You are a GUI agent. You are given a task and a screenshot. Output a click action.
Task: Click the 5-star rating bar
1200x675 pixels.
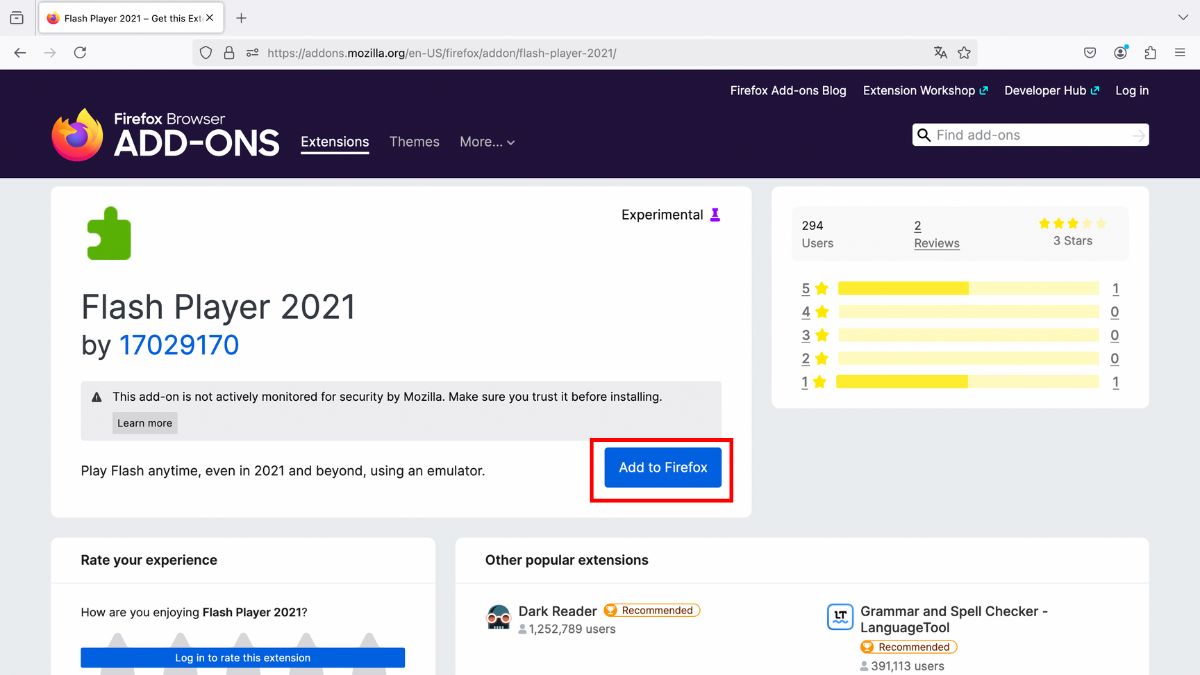click(967, 289)
